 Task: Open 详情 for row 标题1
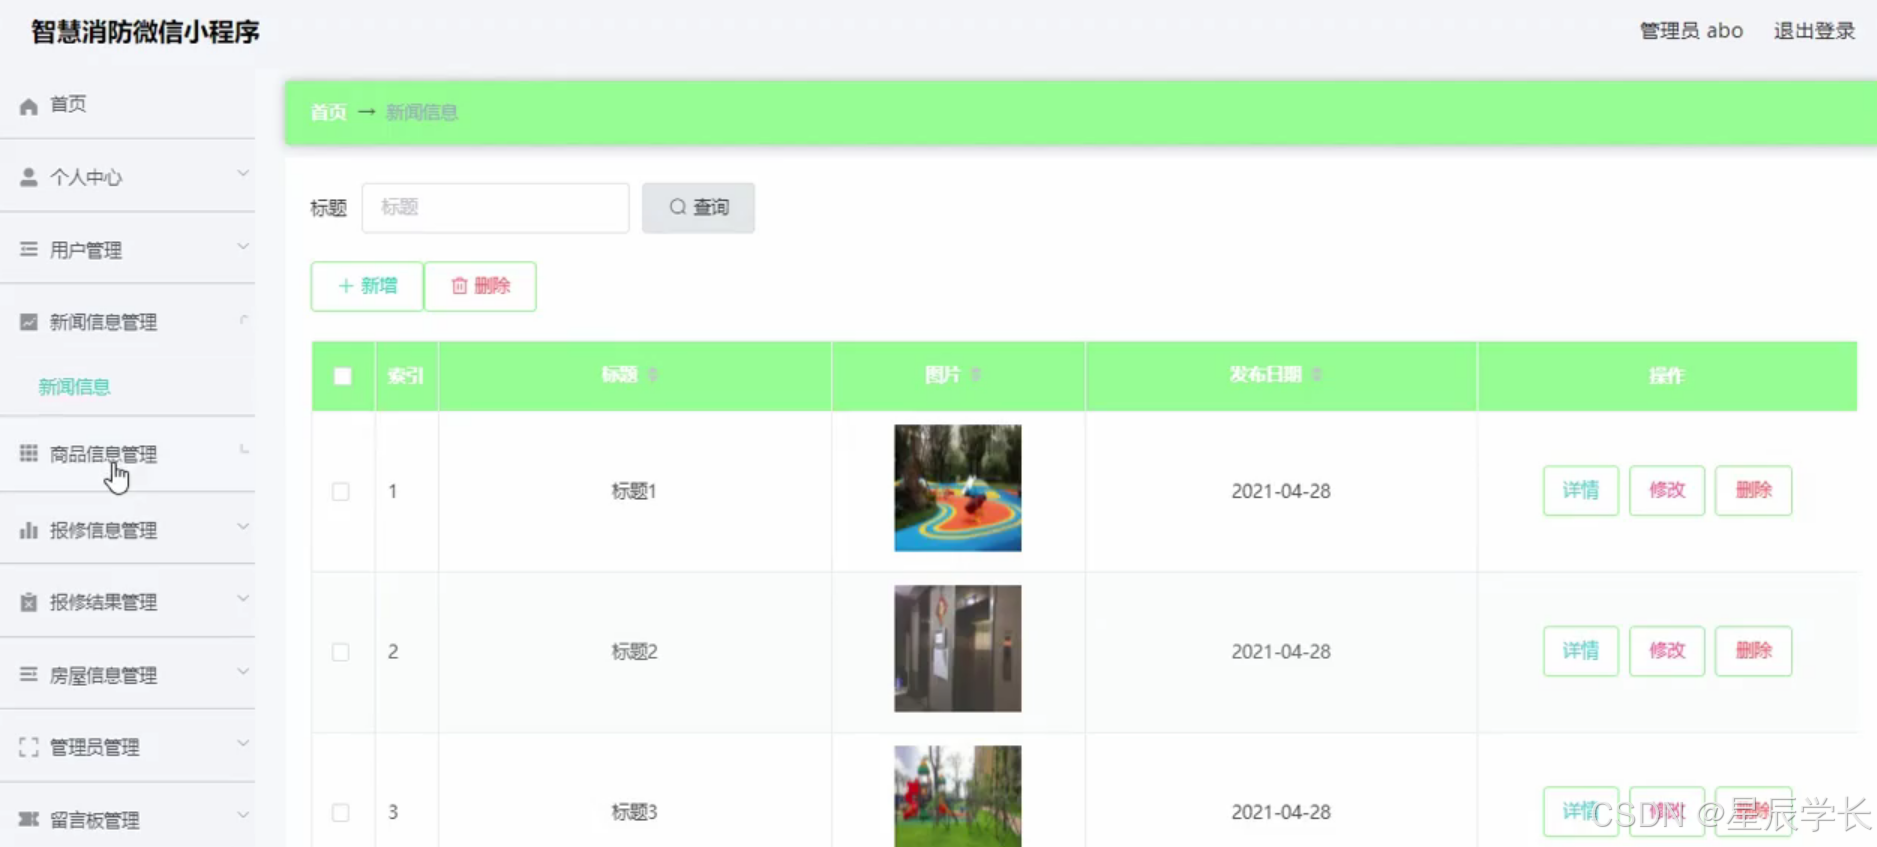coord(1580,490)
